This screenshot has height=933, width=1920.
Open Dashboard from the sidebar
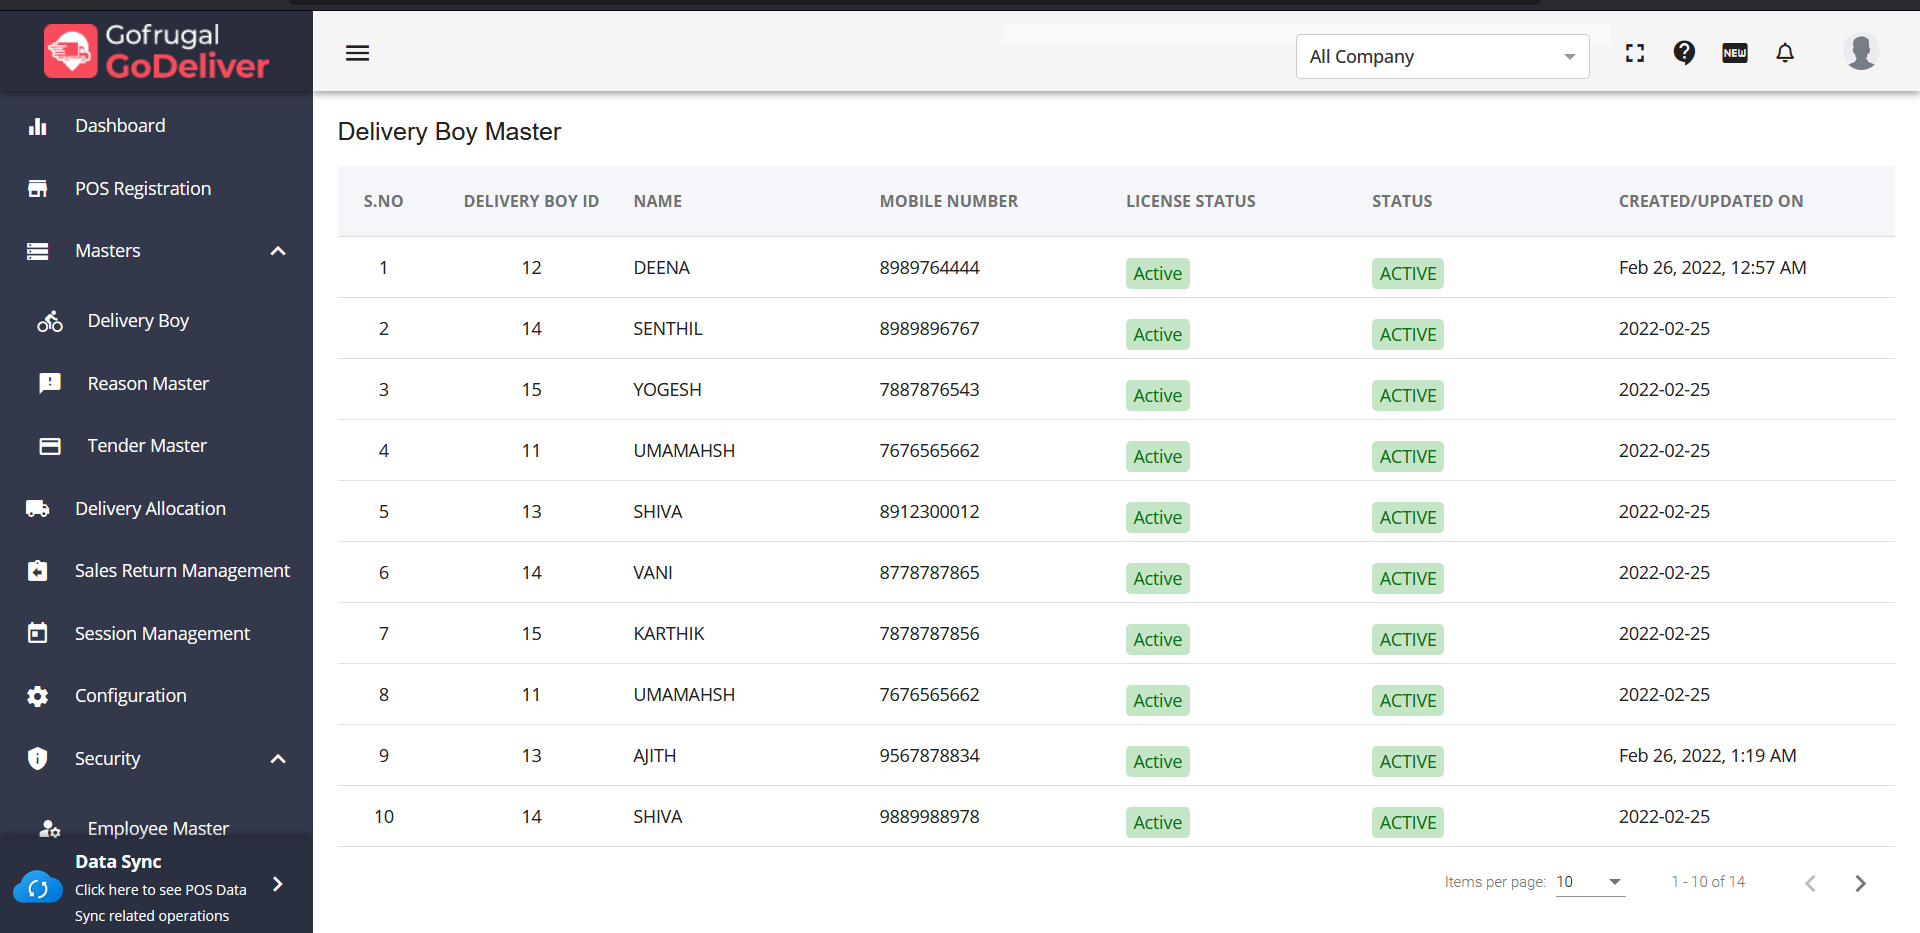click(120, 126)
